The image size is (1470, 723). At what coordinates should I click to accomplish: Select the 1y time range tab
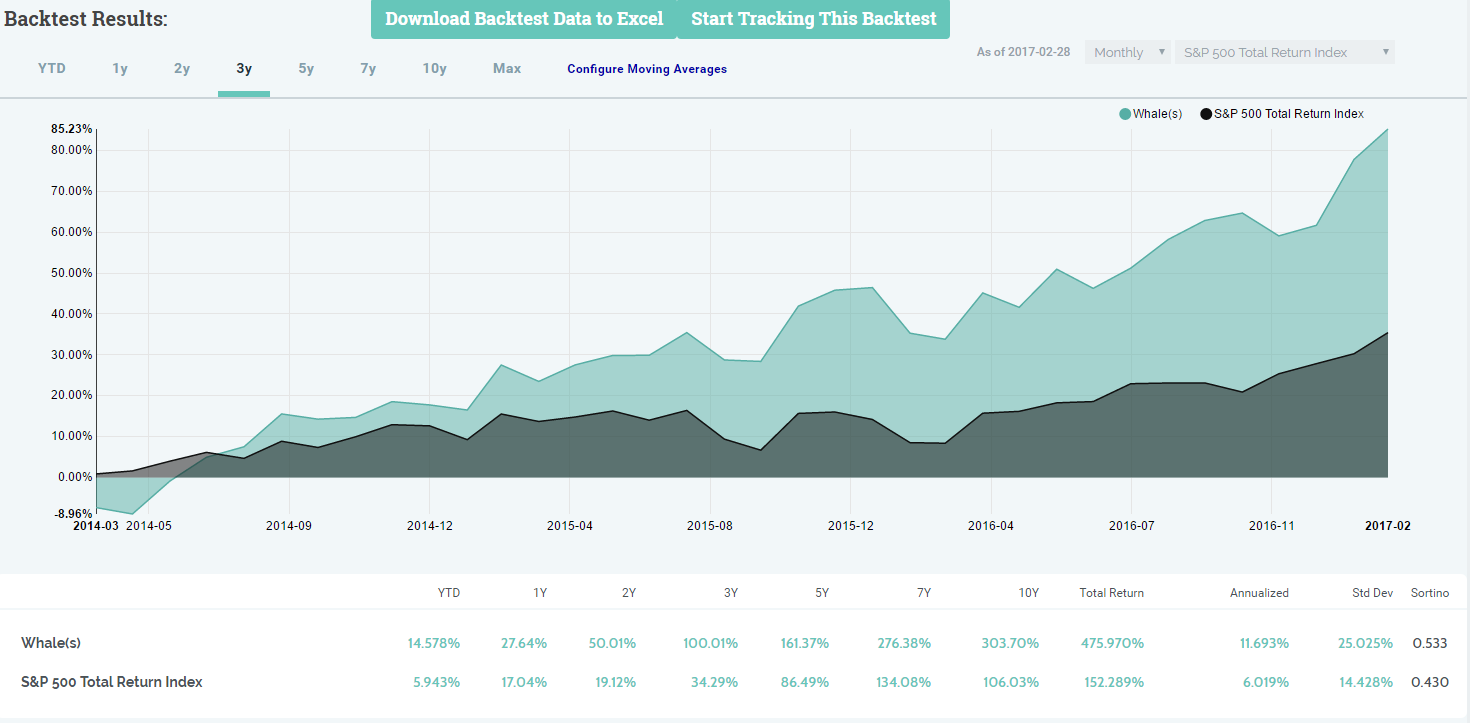(x=120, y=69)
